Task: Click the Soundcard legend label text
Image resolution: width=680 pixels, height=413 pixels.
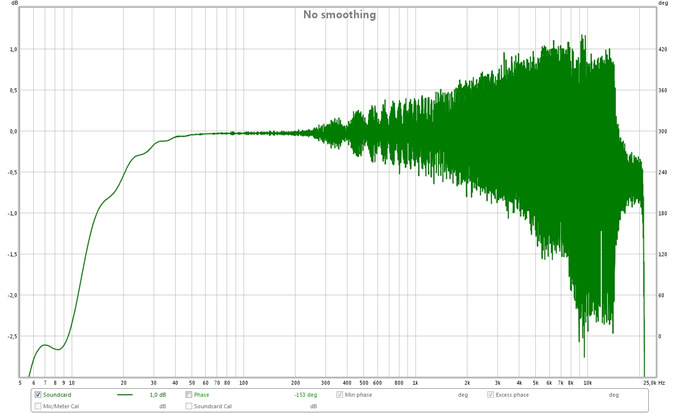Action: [59, 395]
